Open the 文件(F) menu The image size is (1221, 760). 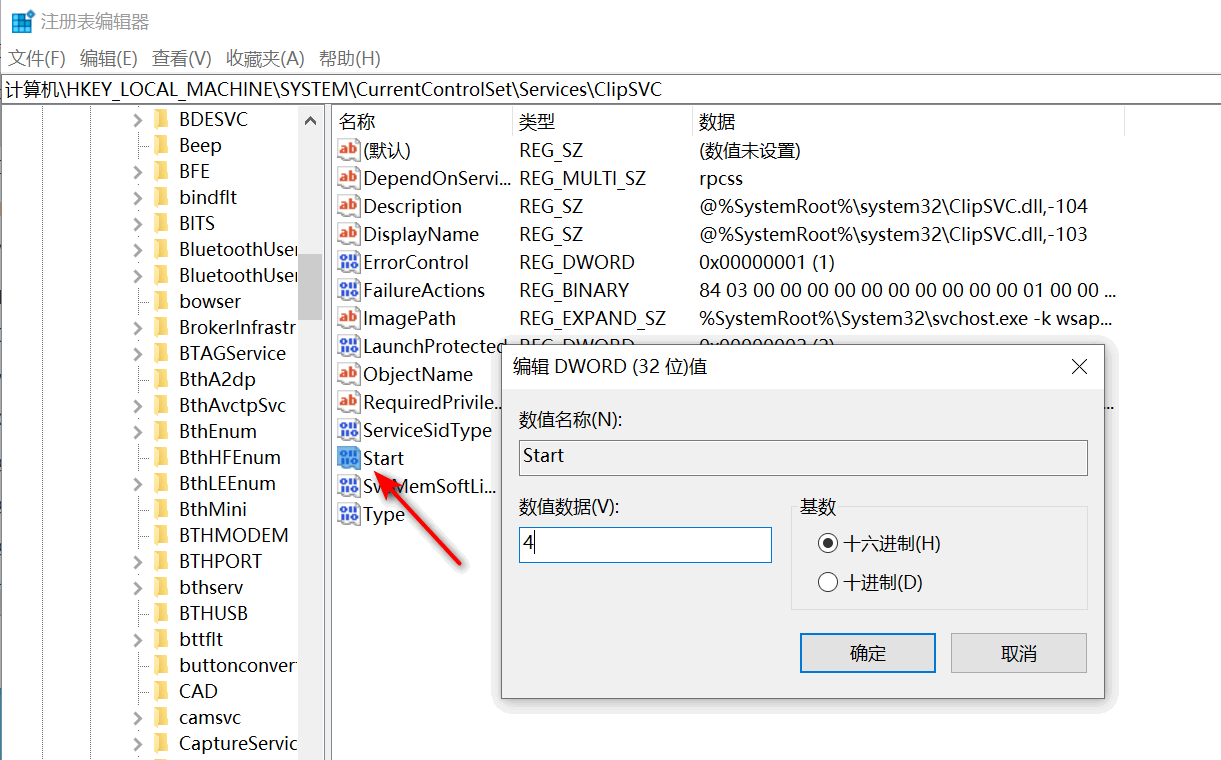[37, 58]
